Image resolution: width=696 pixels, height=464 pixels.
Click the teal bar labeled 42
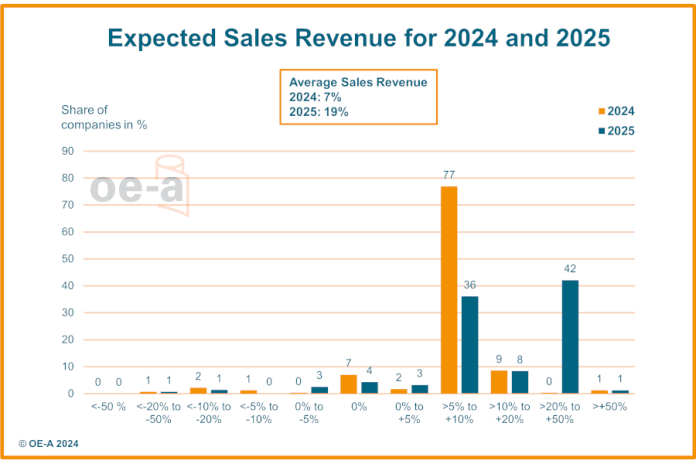(570, 336)
